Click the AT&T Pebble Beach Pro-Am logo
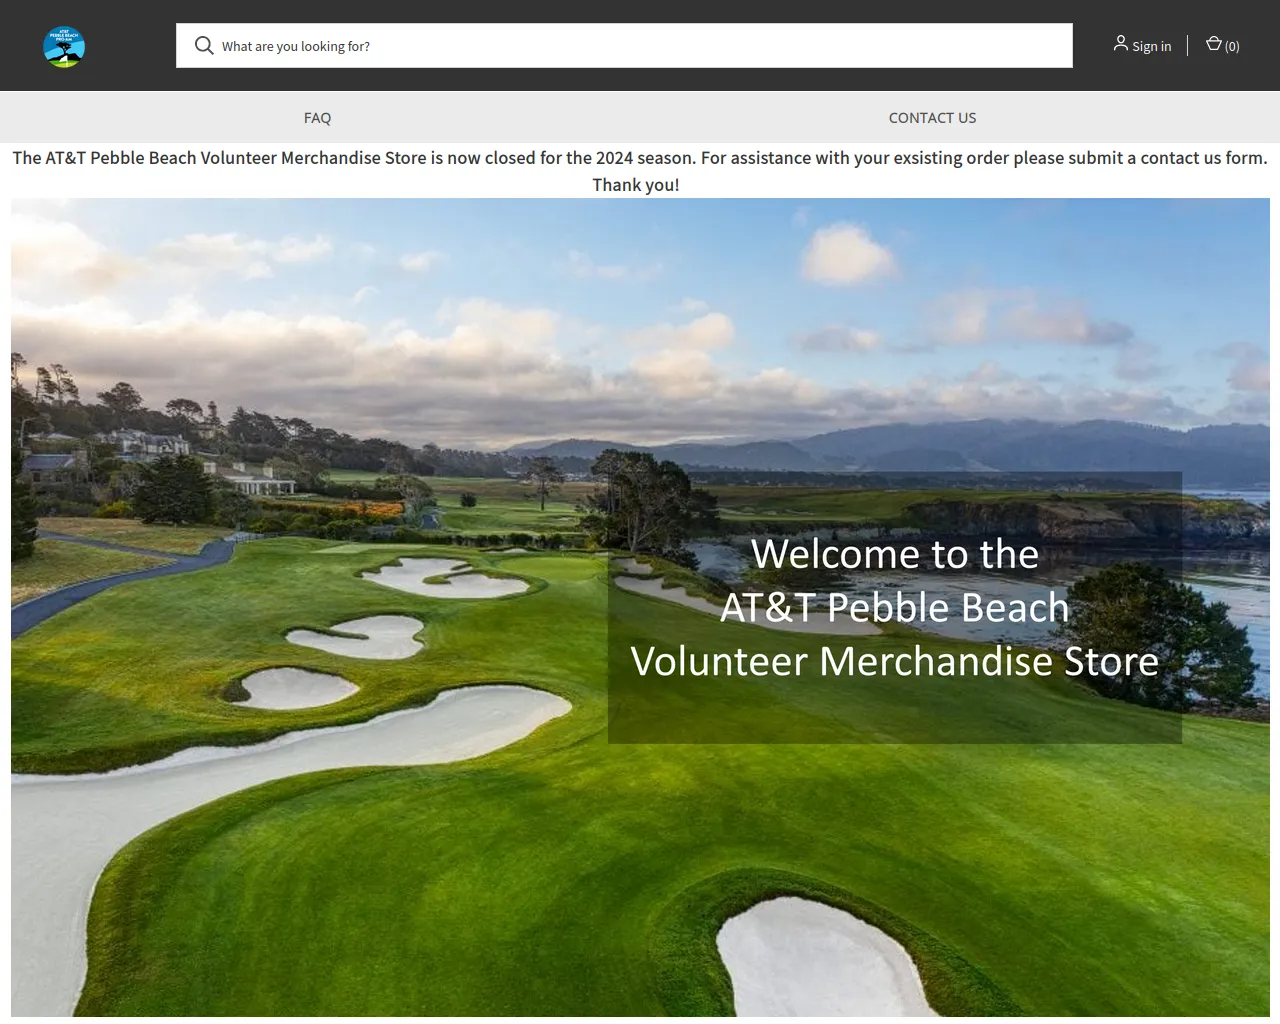The width and height of the screenshot is (1280, 1024). click(64, 46)
